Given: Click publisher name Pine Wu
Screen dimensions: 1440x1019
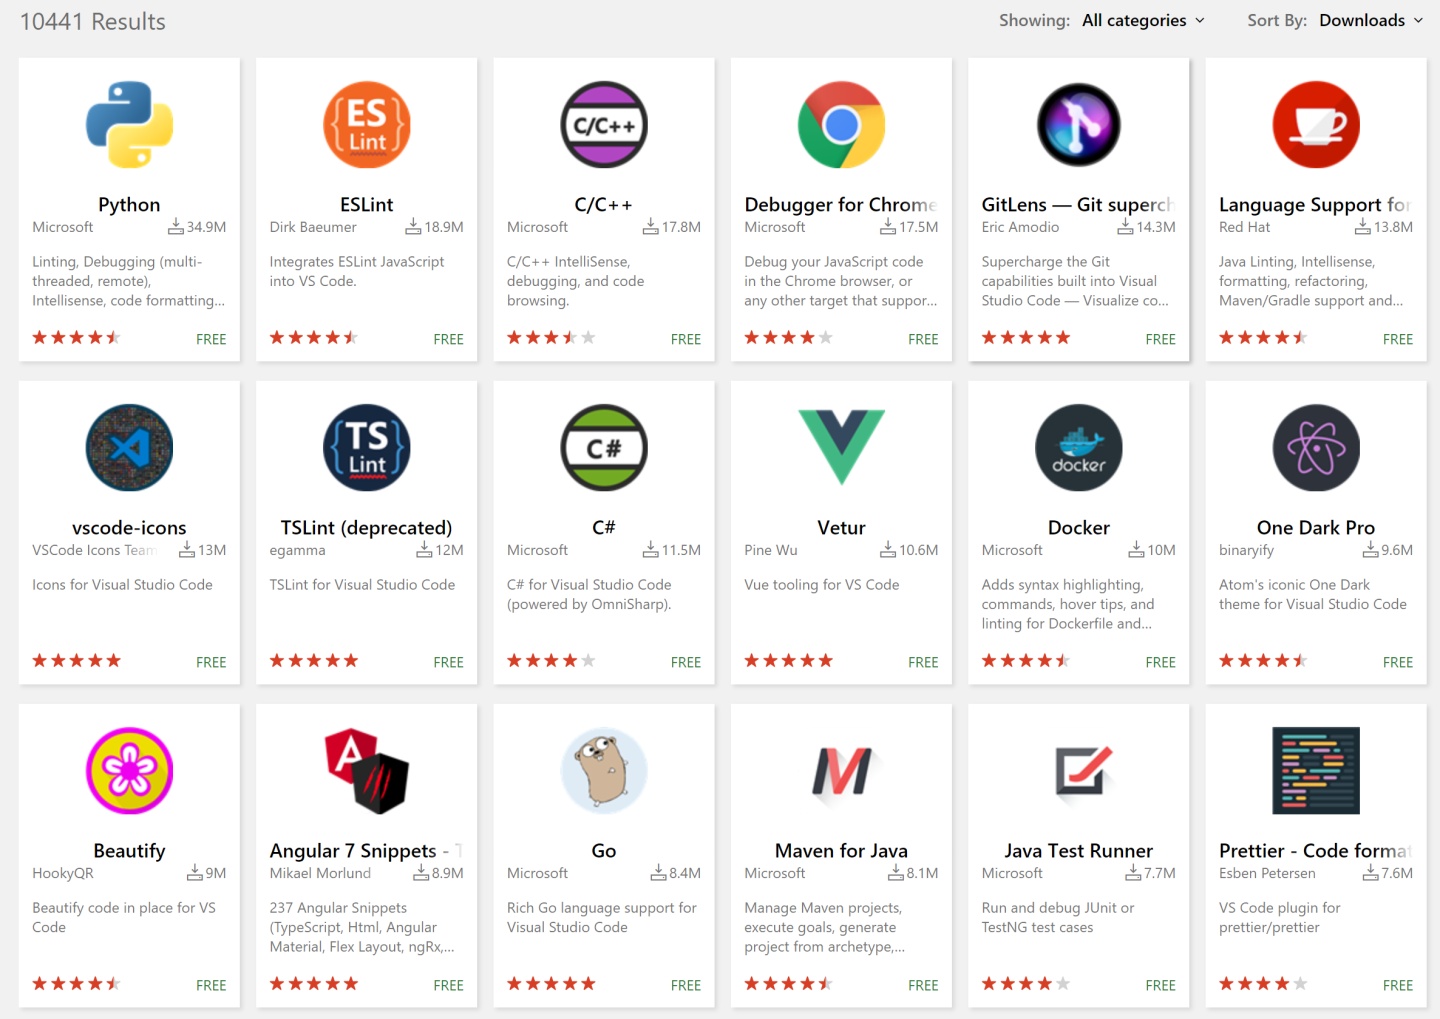Looking at the screenshot, I should (x=771, y=550).
